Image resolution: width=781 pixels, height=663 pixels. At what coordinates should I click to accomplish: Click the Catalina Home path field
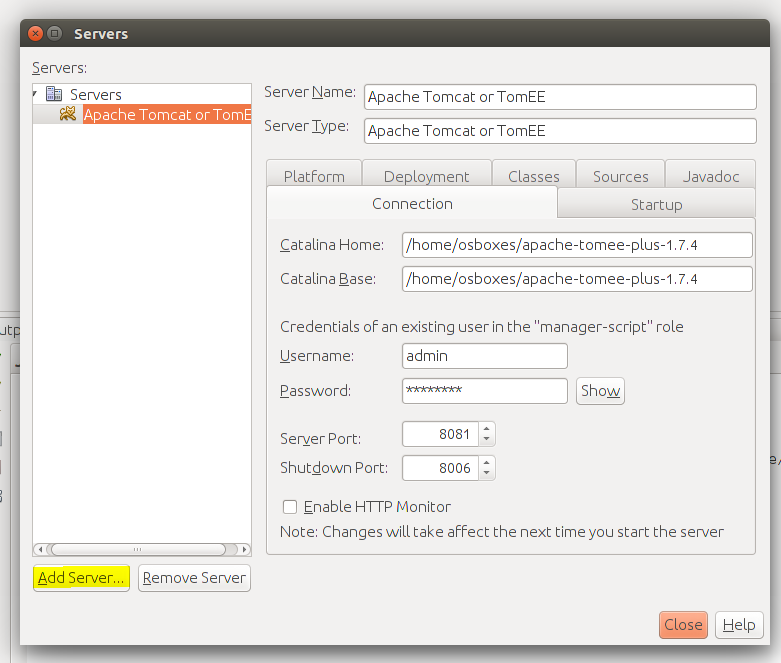click(x=577, y=245)
